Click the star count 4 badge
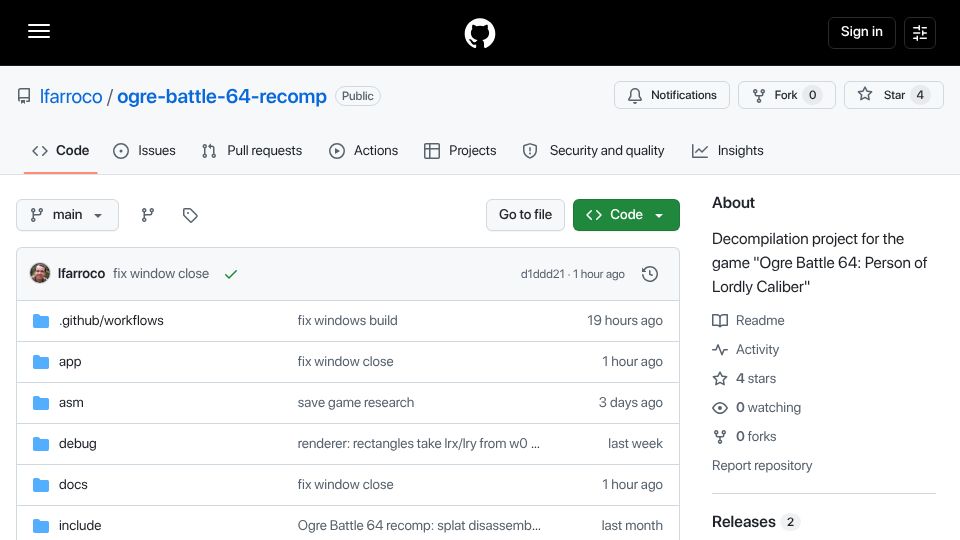960x540 pixels. (x=920, y=95)
